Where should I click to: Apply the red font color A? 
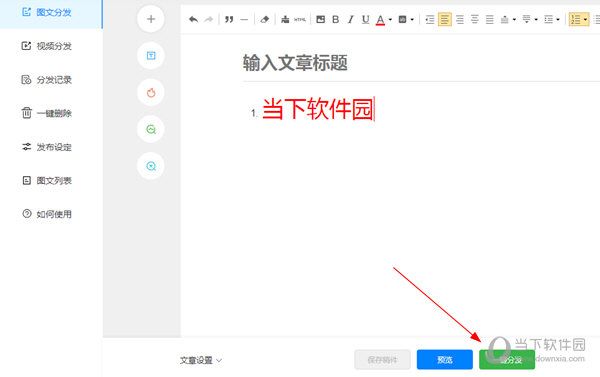(x=380, y=20)
